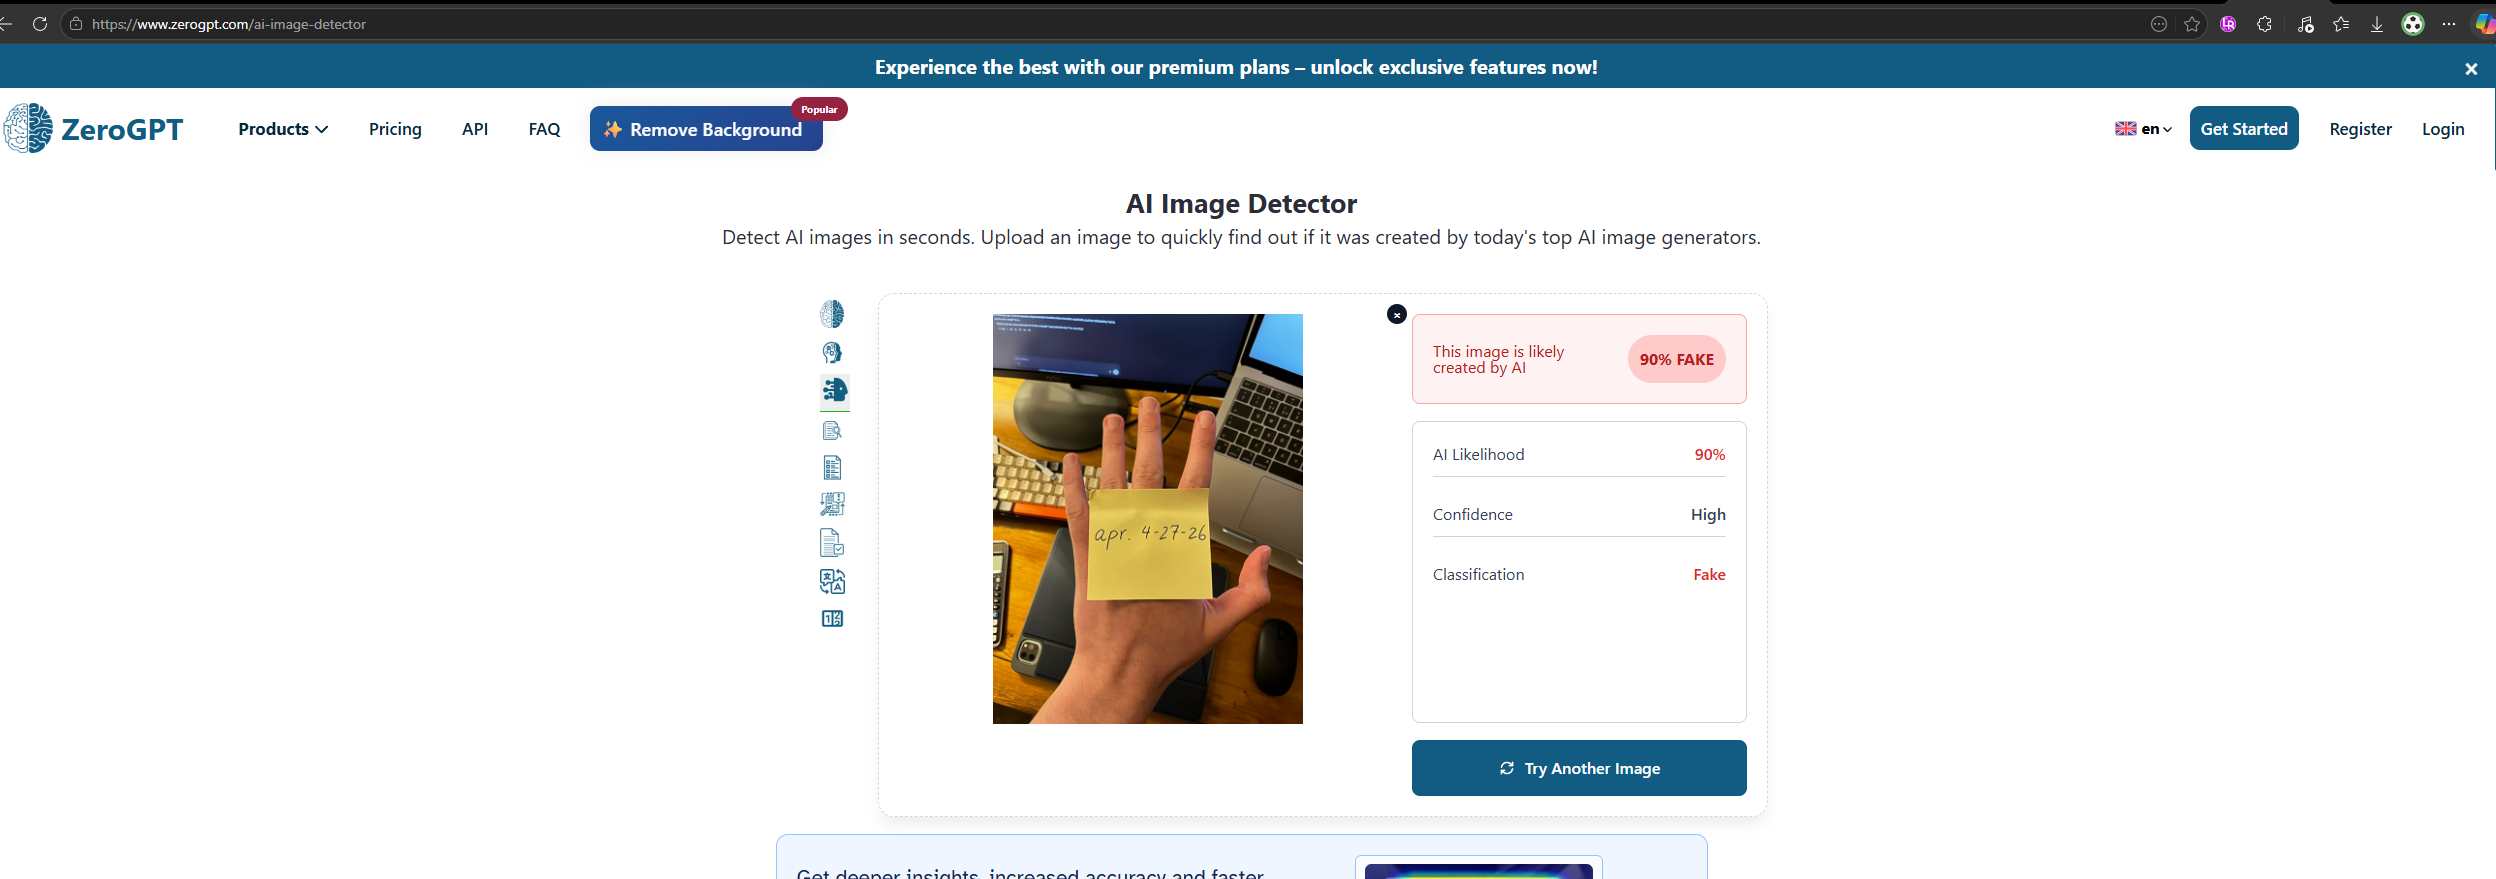This screenshot has width=2496, height=879.
Task: Open the document checkmark sidebar icon
Action: click(832, 543)
